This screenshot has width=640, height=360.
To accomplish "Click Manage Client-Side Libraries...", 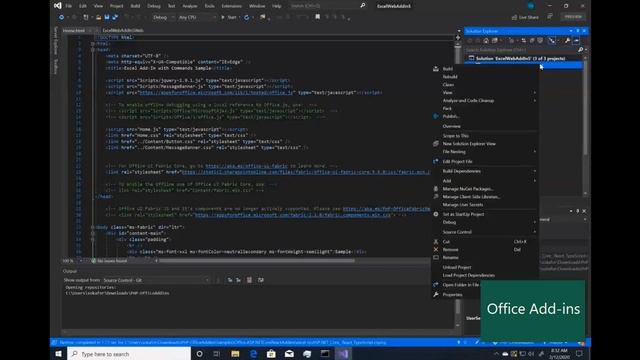I will pos(471,197).
